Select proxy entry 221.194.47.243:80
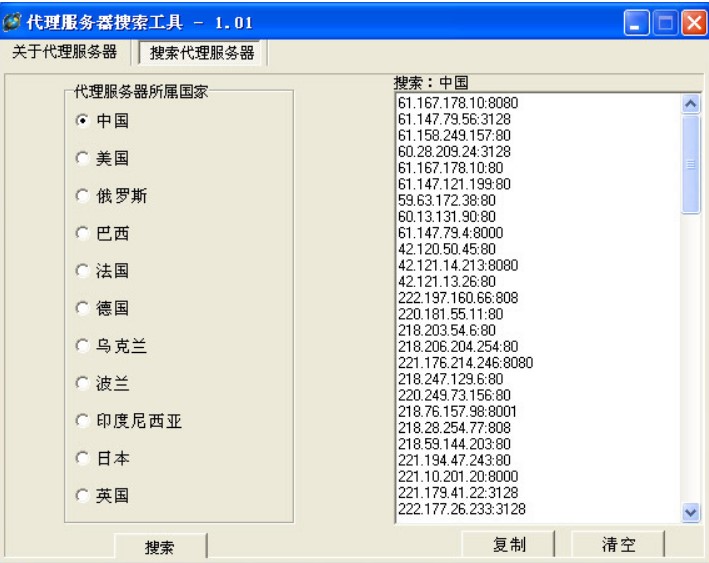 click(x=454, y=460)
